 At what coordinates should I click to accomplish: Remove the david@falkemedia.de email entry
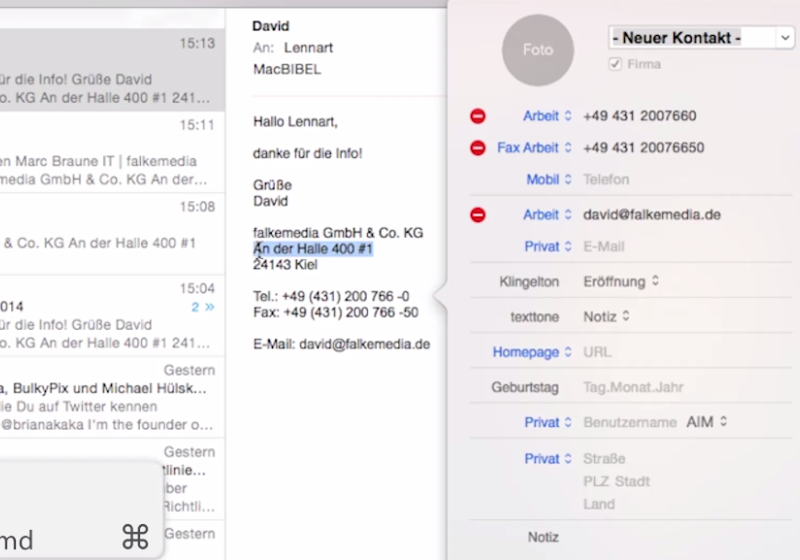(478, 215)
